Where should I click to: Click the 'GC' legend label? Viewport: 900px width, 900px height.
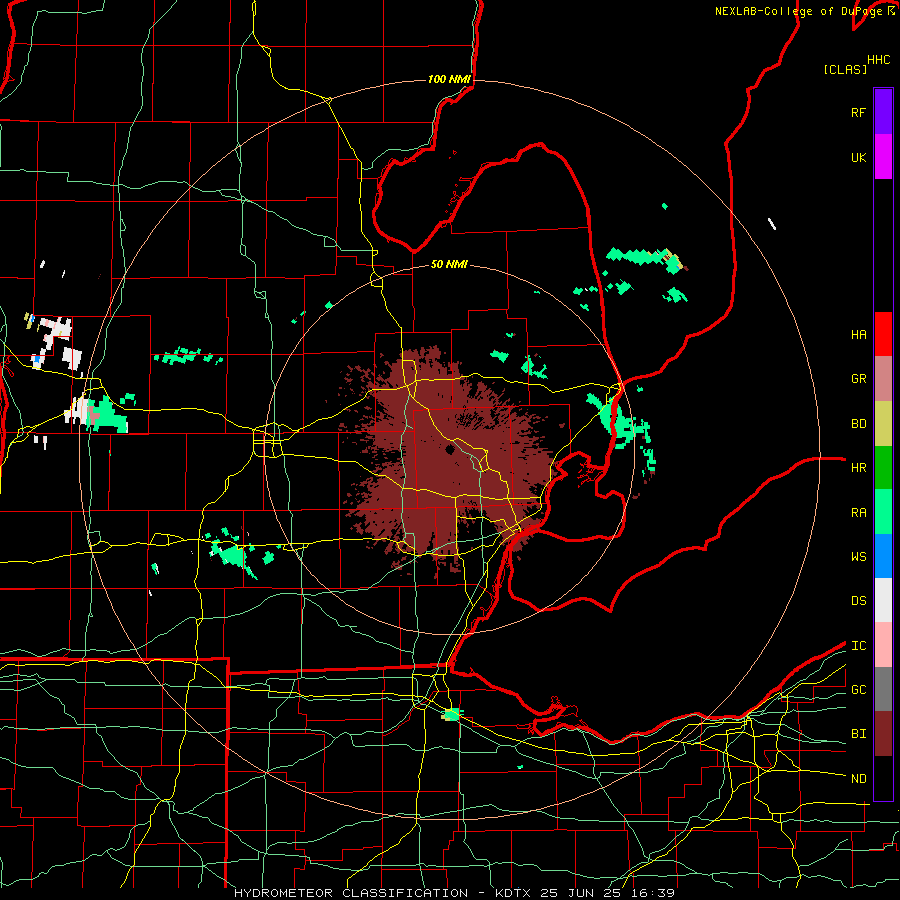click(x=858, y=690)
